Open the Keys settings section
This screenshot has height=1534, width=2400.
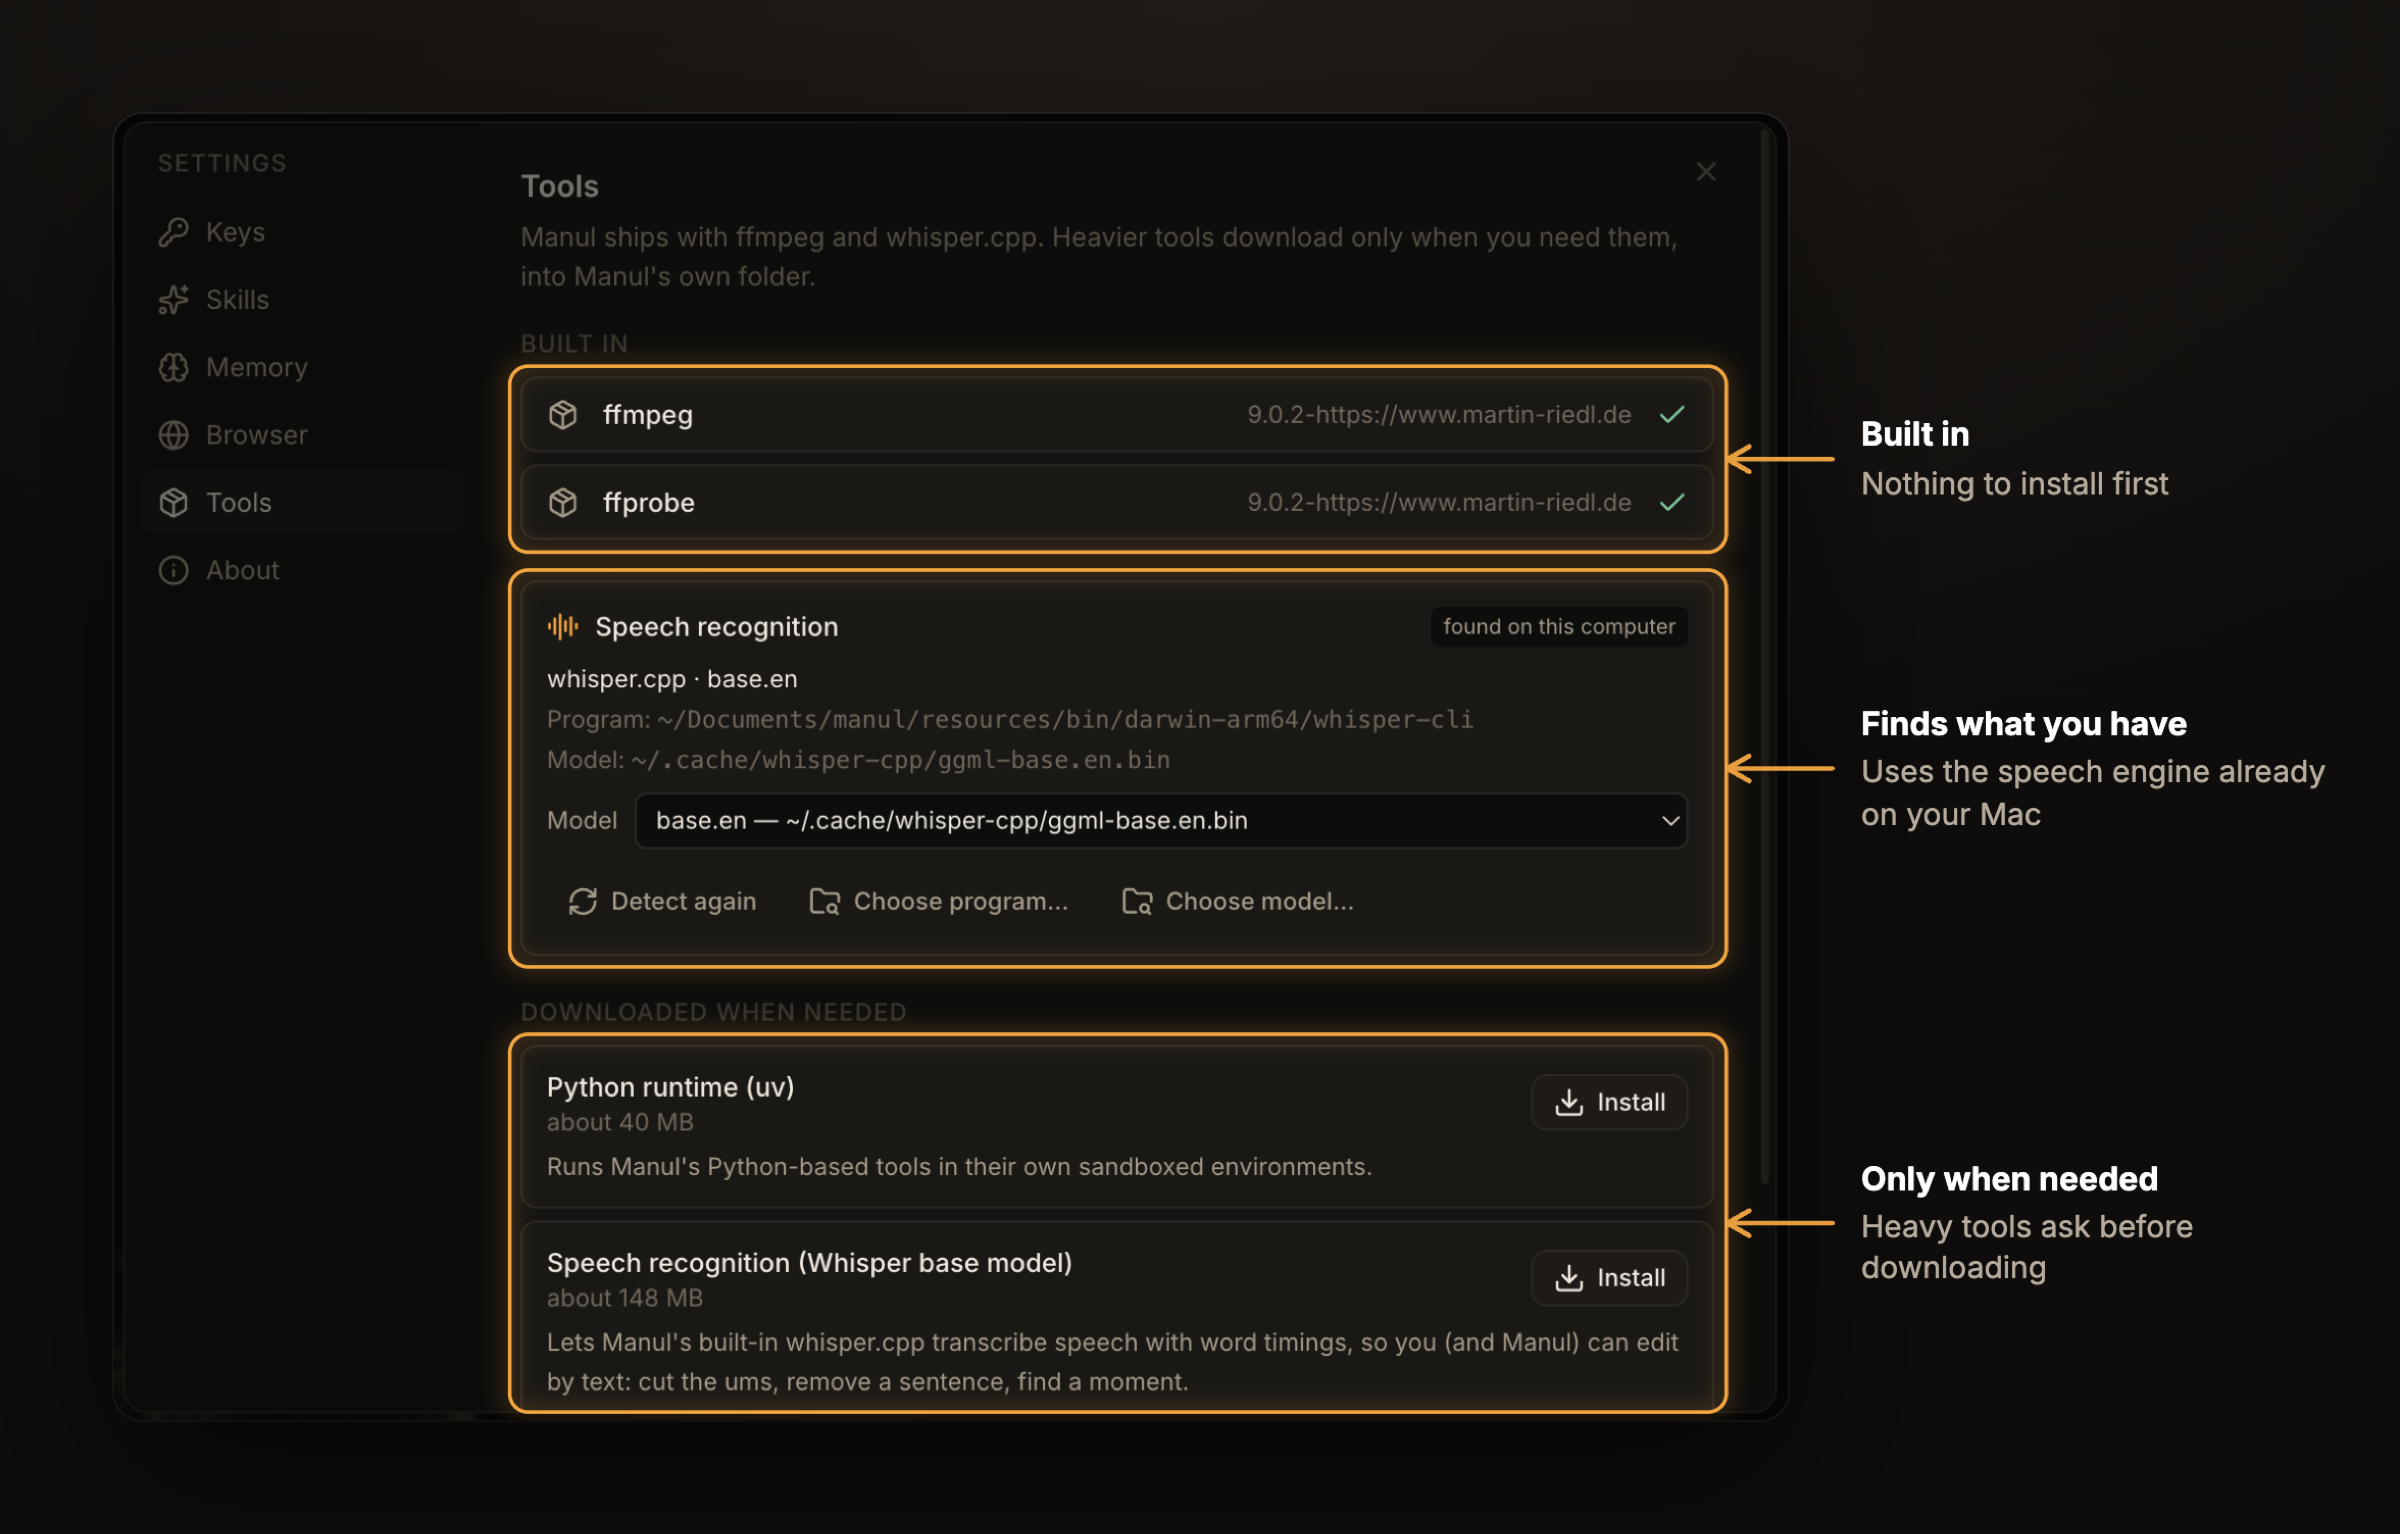tap(302, 232)
